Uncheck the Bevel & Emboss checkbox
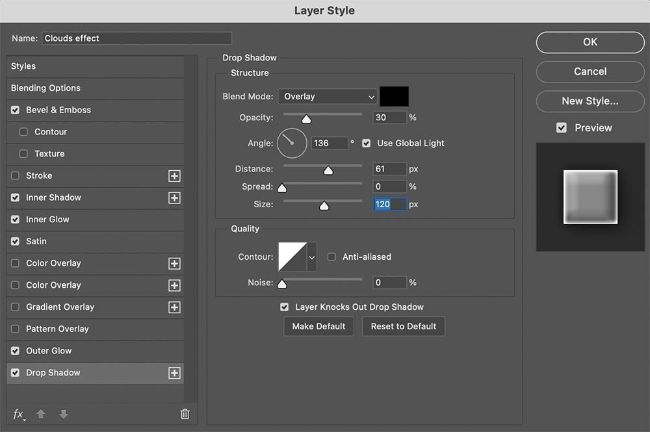The height and width of the screenshot is (432, 650). (15, 110)
